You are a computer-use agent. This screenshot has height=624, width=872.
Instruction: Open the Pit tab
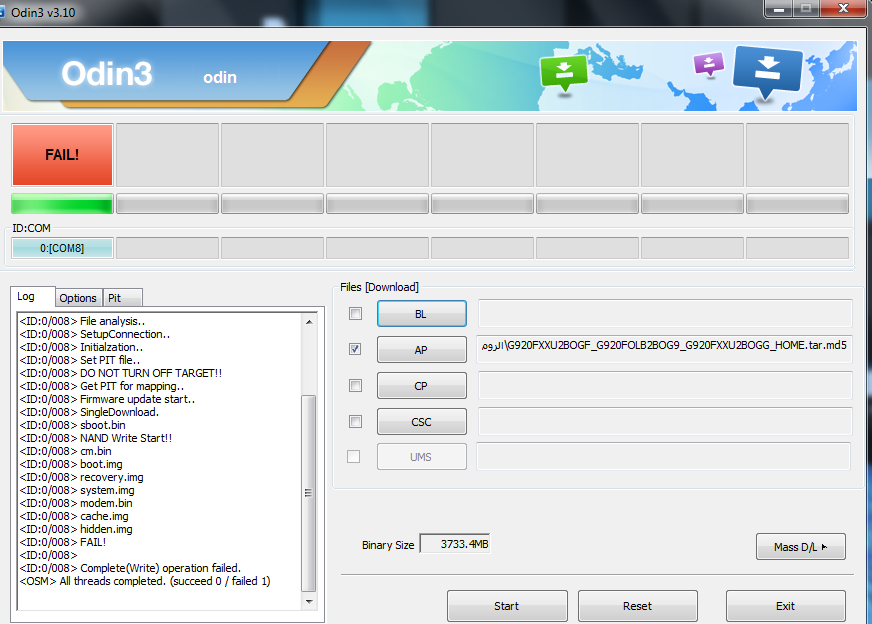point(122,298)
